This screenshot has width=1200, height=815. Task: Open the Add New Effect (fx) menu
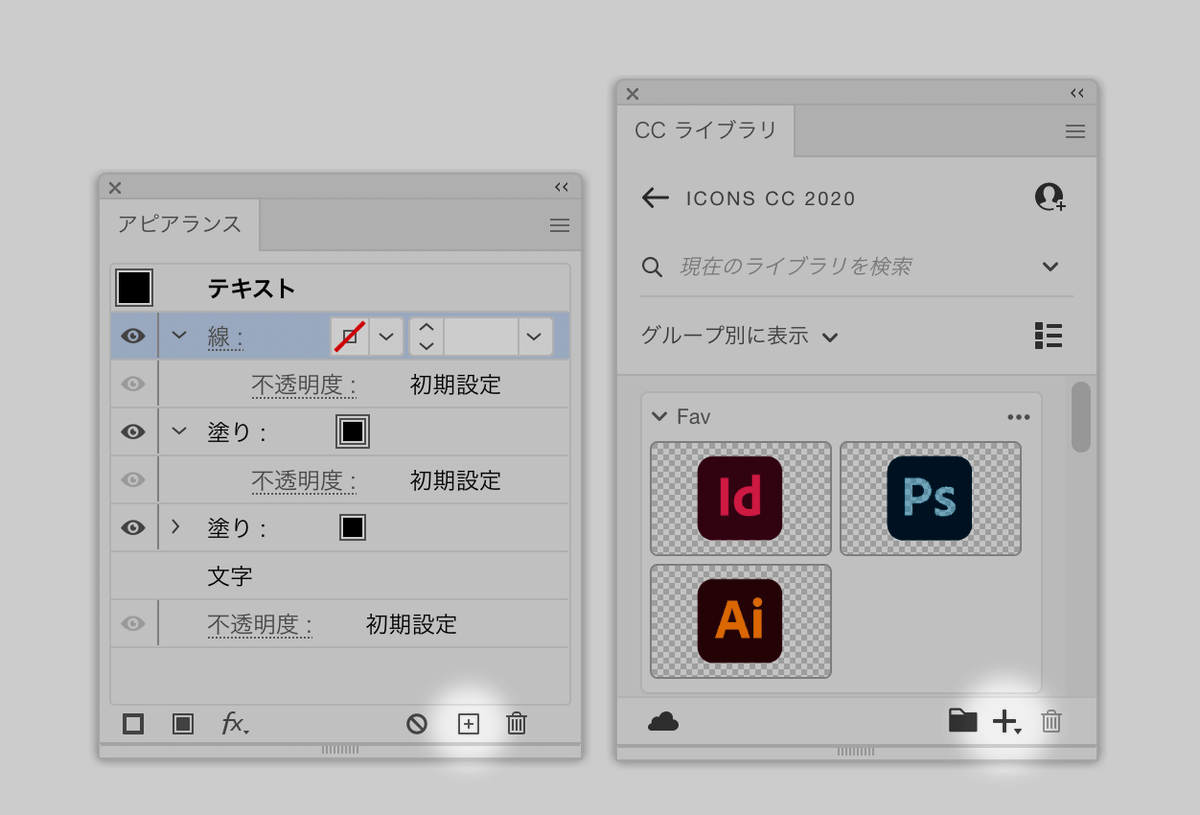[234, 724]
